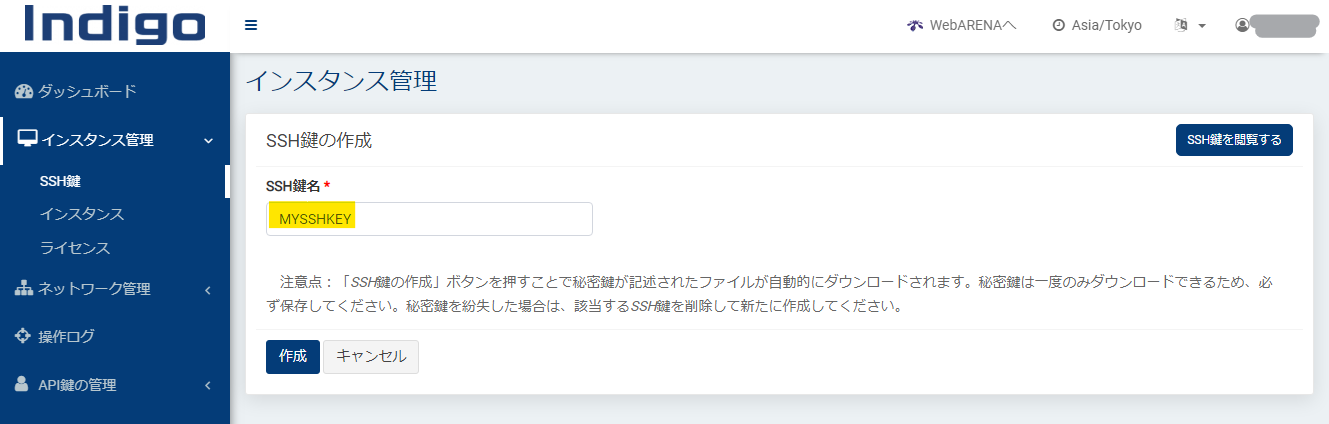Click the SSH鍵を閲覧する button

click(1234, 140)
